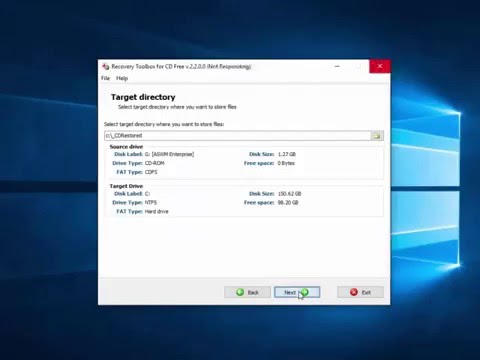The height and width of the screenshot is (360, 480).
Task: Click target Drive Type value 'NTFS'
Action: click(151, 203)
